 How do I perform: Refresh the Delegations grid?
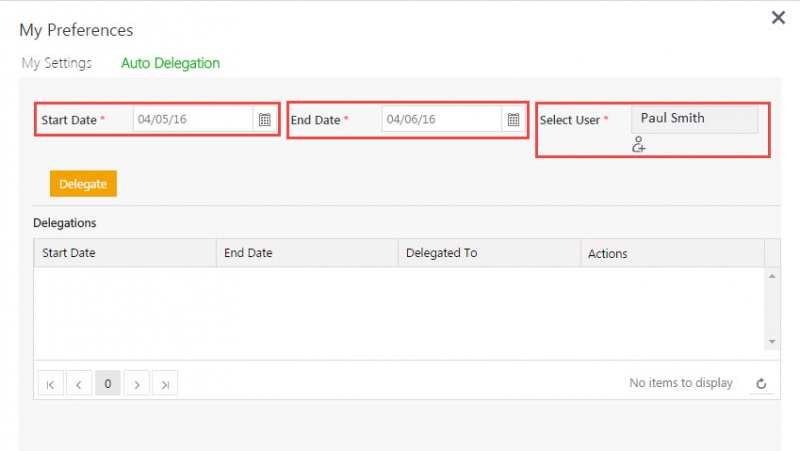pos(761,383)
